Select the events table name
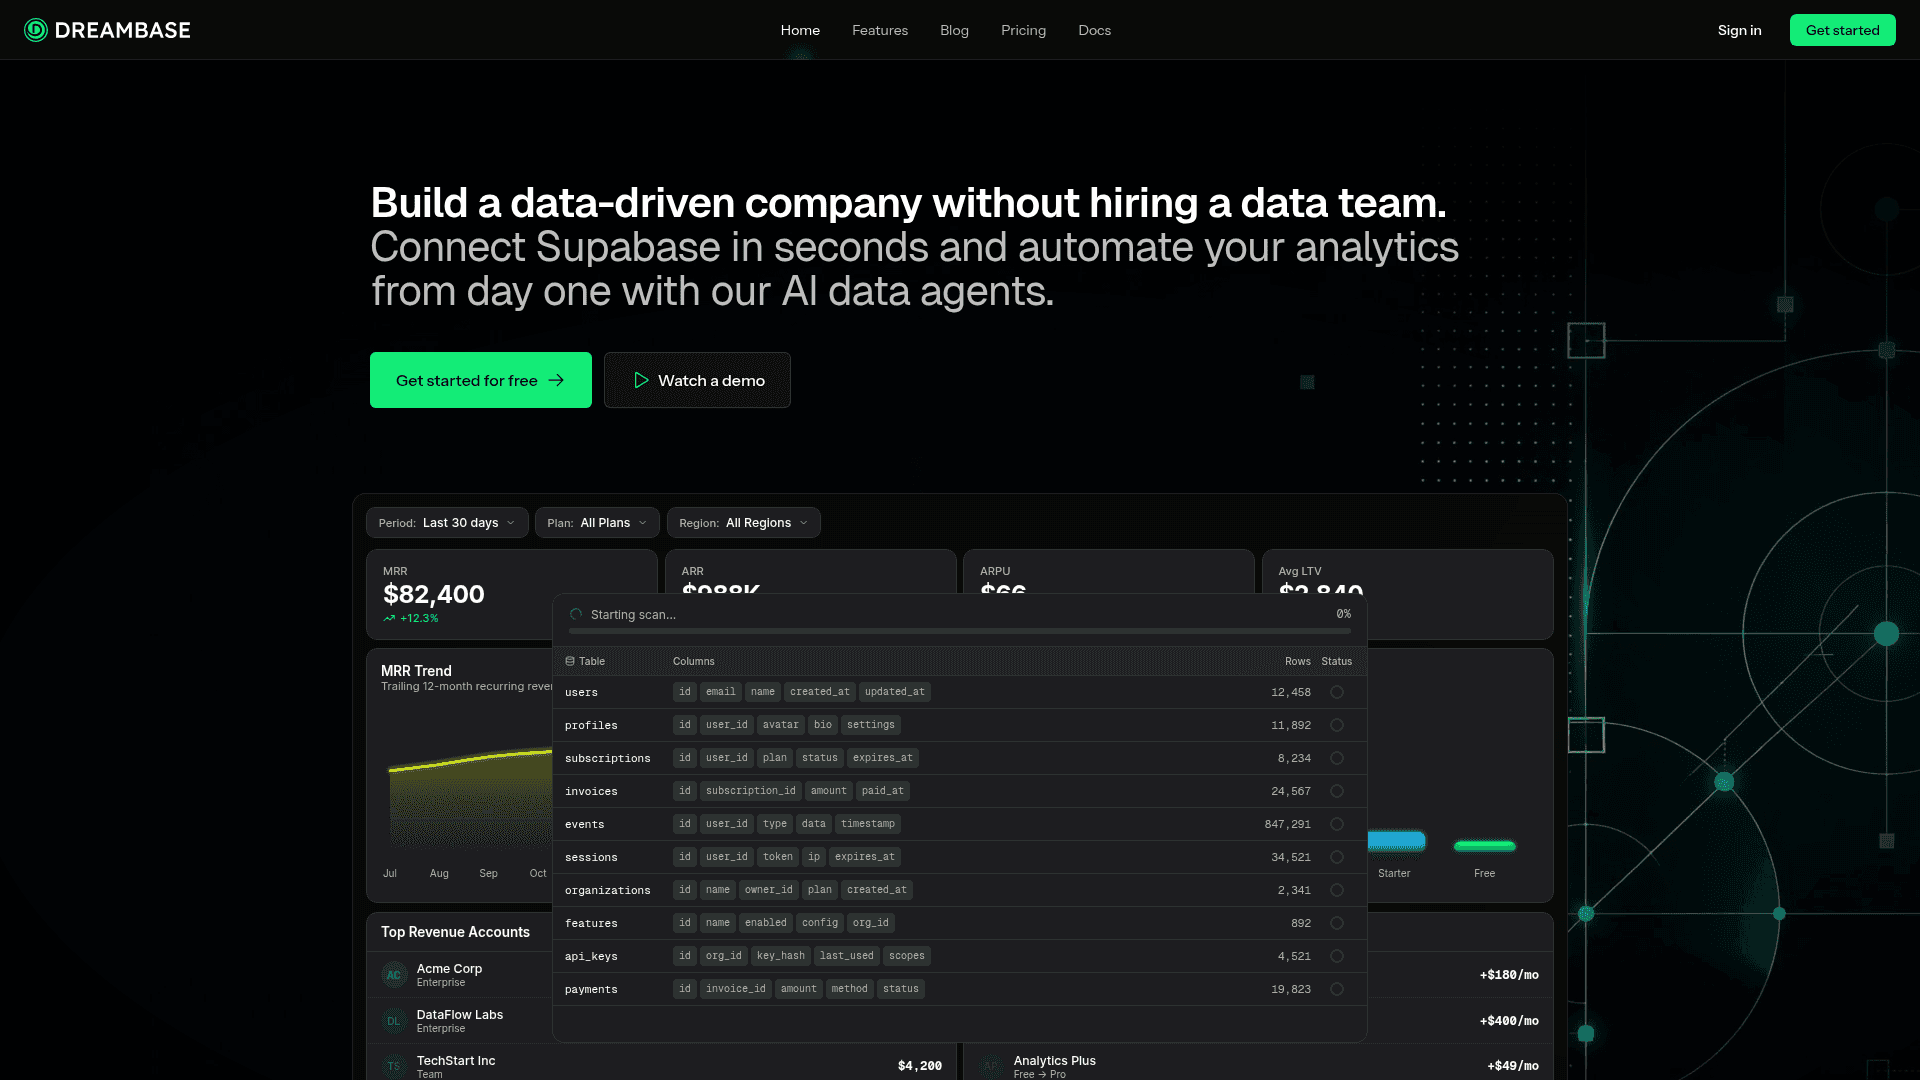This screenshot has width=1920, height=1080. (x=584, y=824)
